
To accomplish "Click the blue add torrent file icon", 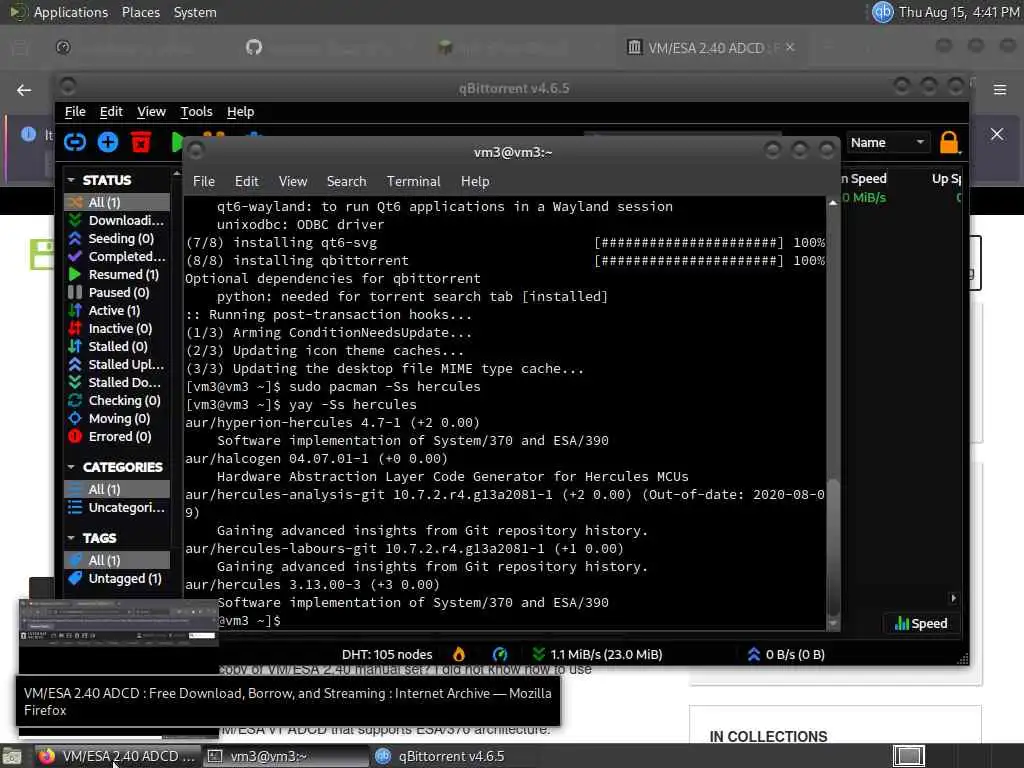I will click(x=108, y=142).
